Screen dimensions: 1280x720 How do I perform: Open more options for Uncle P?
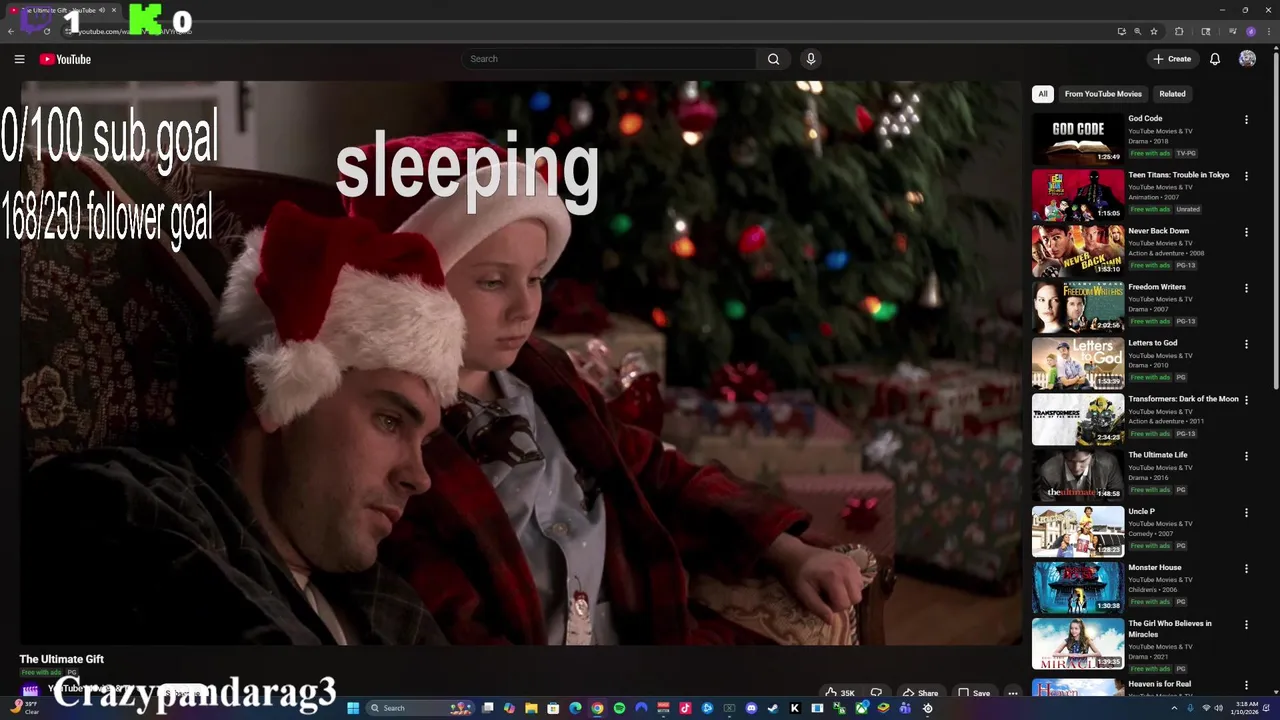[x=1246, y=512]
